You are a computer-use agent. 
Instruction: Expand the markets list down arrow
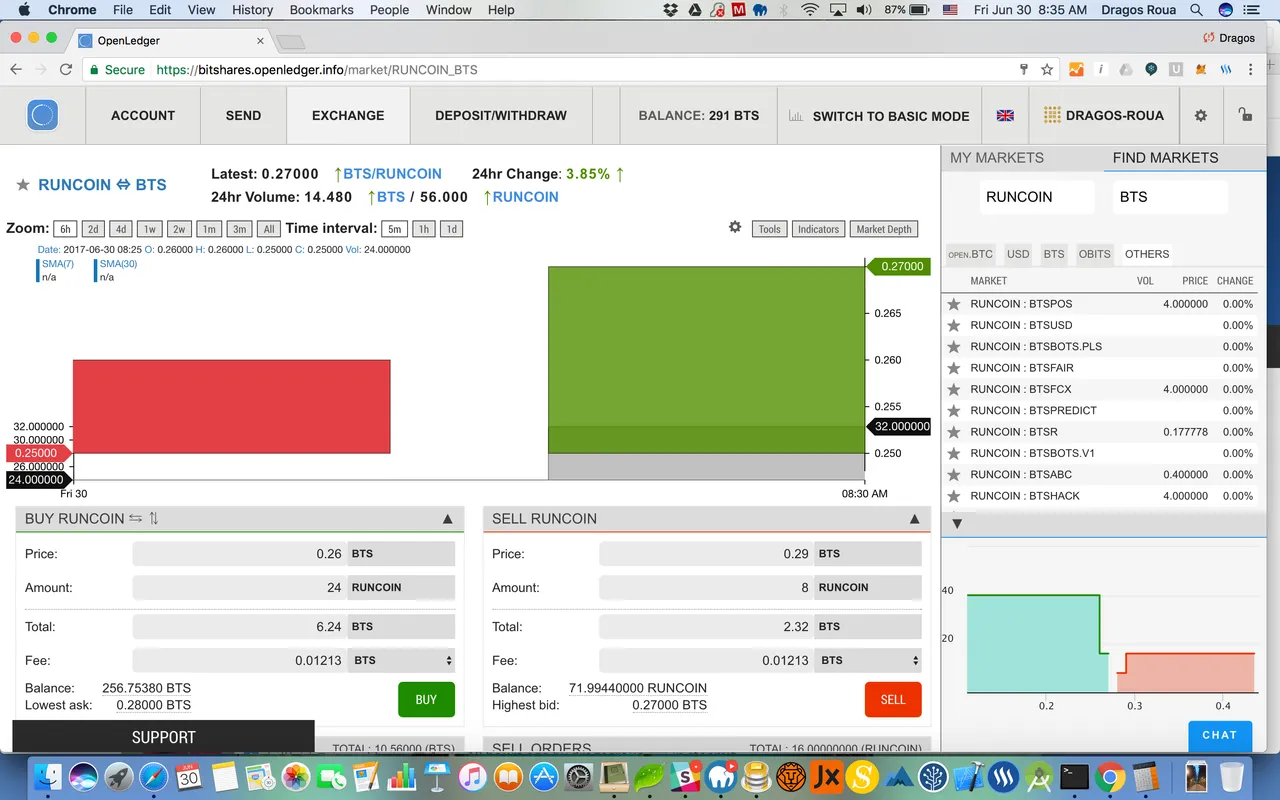pos(957,523)
